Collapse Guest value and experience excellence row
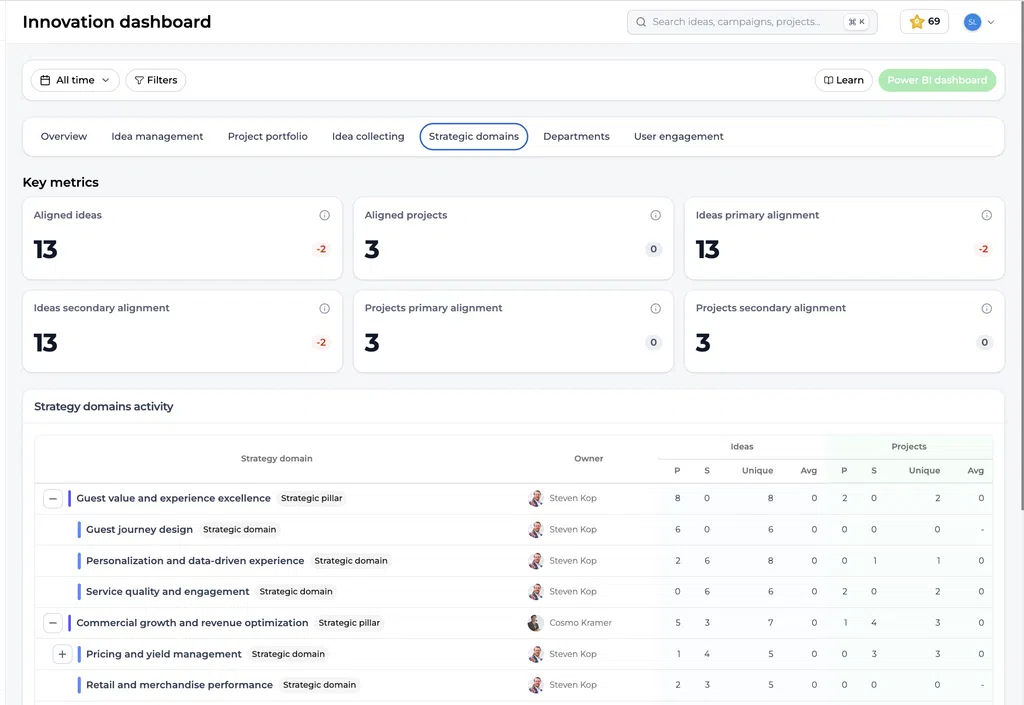This screenshot has width=1024, height=705. tap(53, 499)
